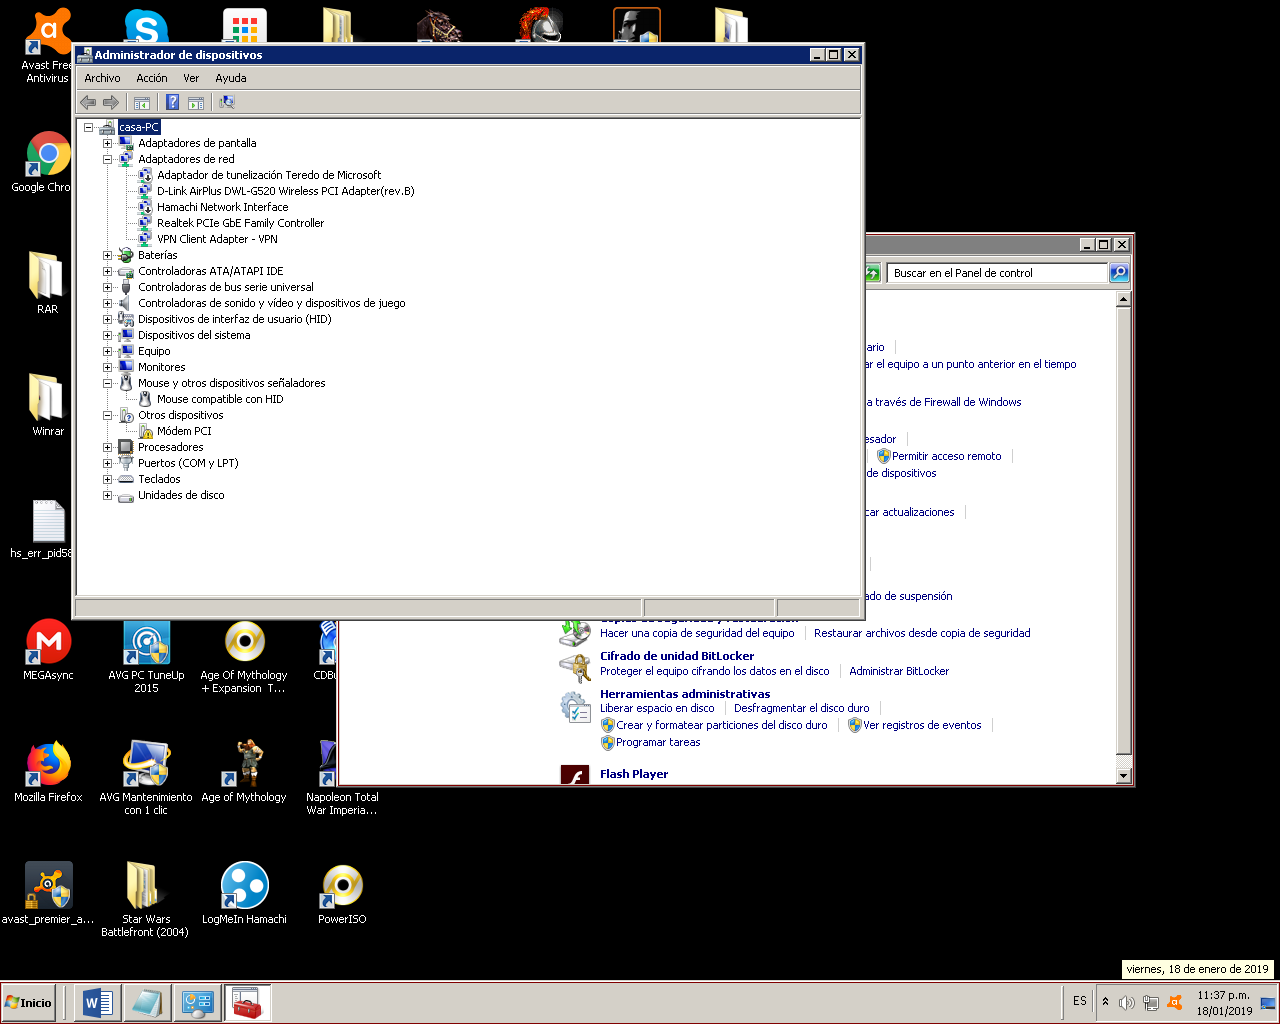Collapse Mouse y otros dispositivos señaladores
Image resolution: width=1280 pixels, height=1024 pixels.
(x=108, y=383)
